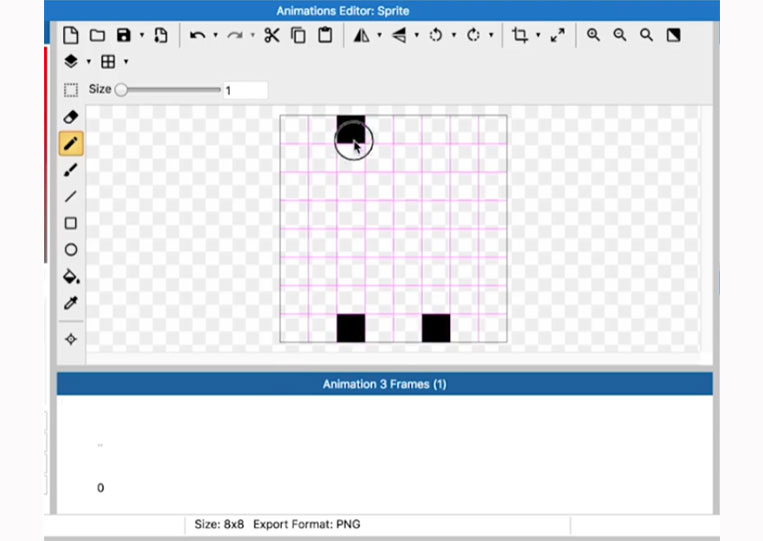763x541 pixels.
Task: Select the Eraser tool
Action: click(71, 117)
